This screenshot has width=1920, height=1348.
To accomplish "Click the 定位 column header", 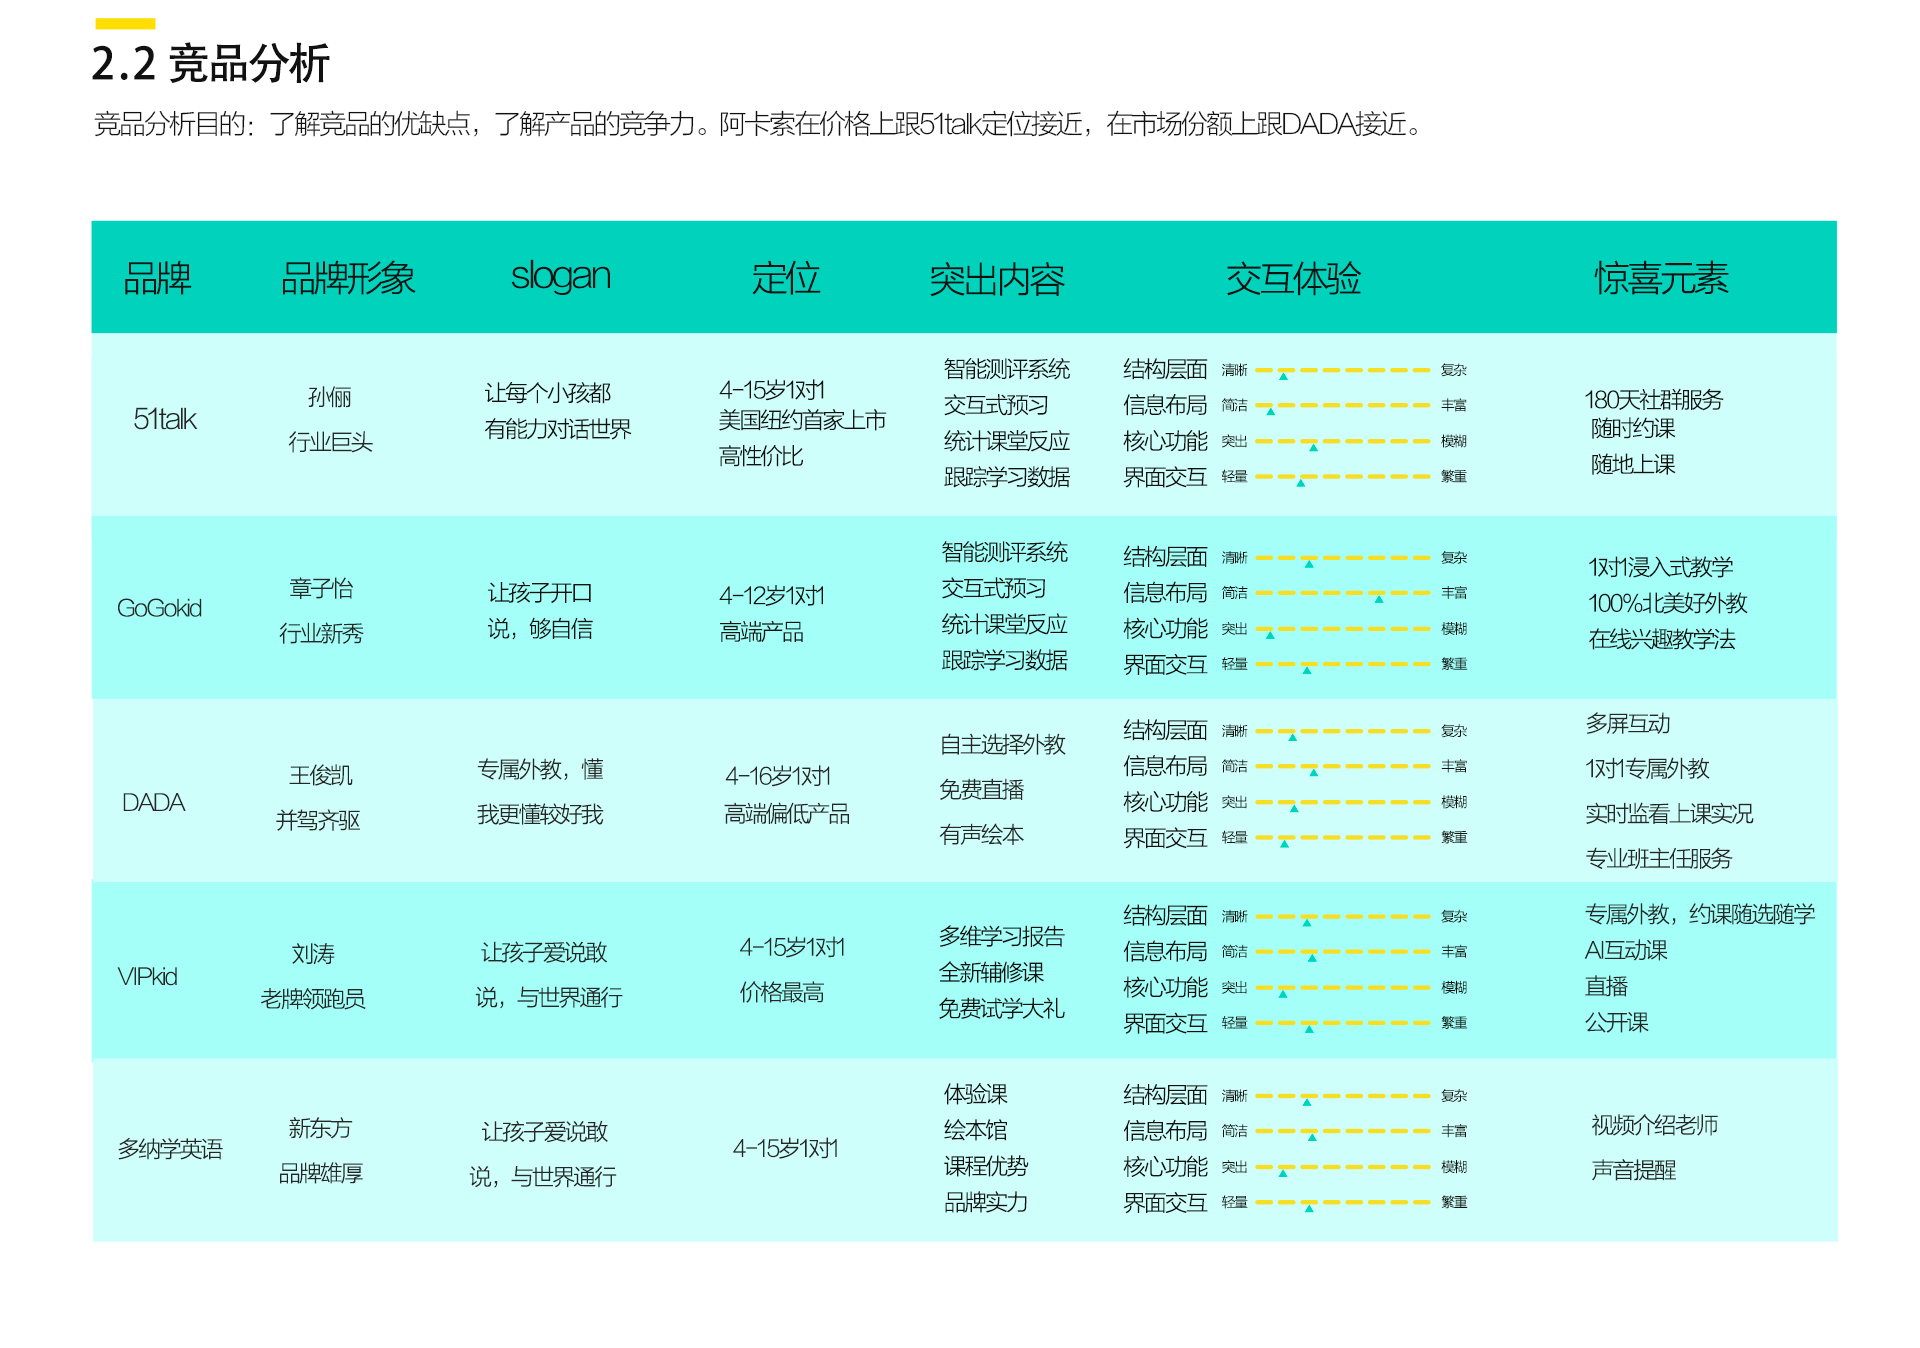I will [786, 278].
